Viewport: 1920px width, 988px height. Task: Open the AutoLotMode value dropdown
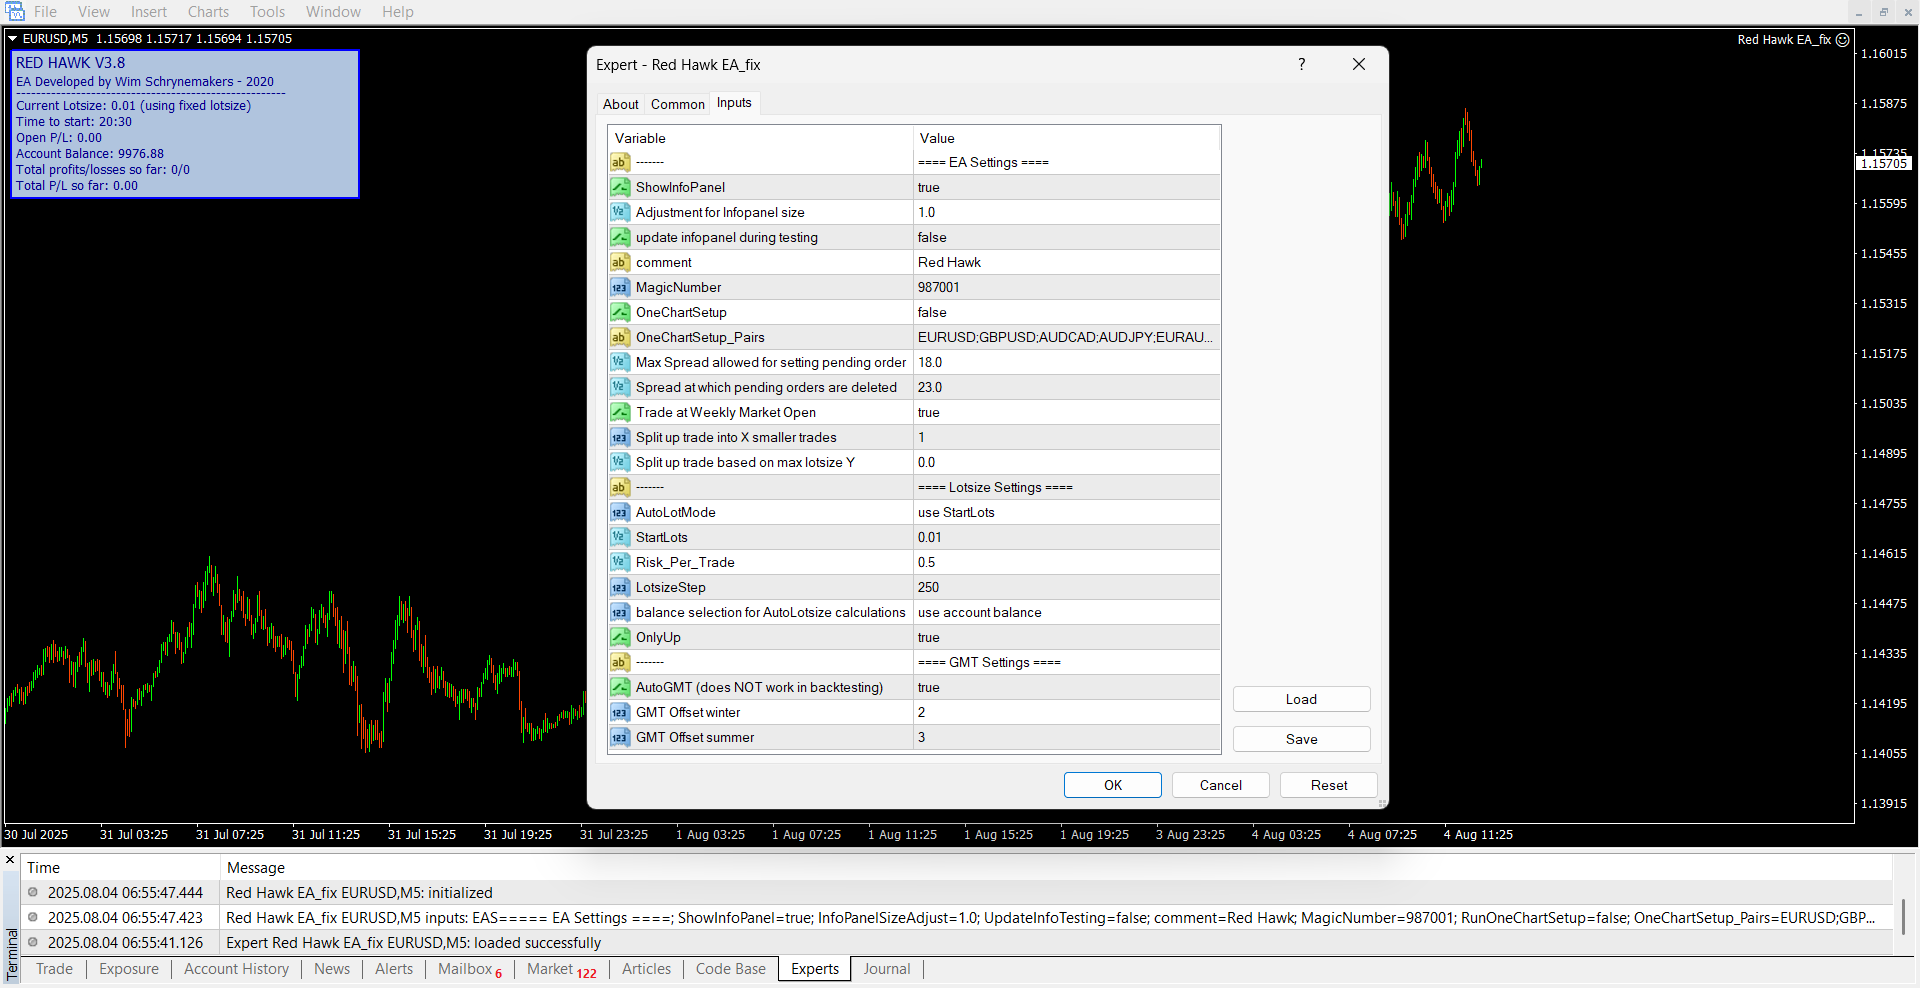point(1066,512)
